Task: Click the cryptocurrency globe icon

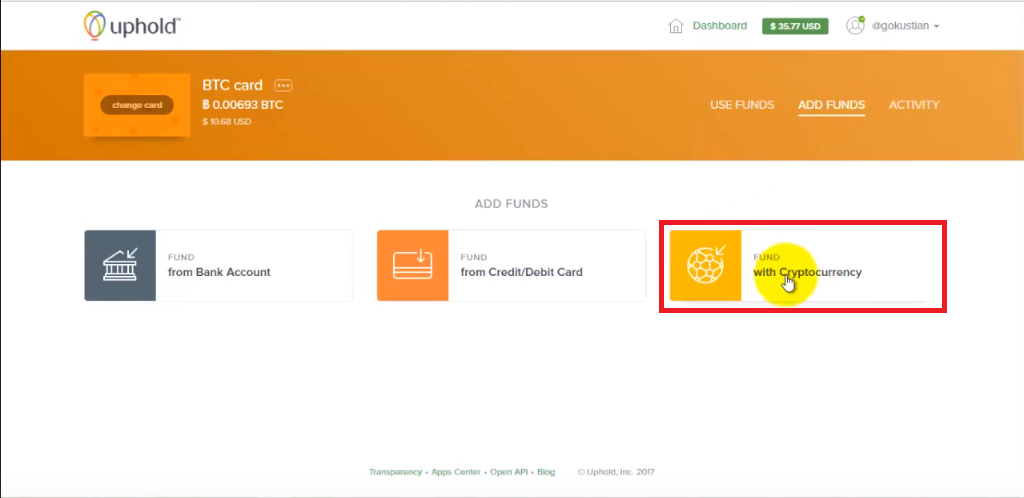Action: coord(706,265)
